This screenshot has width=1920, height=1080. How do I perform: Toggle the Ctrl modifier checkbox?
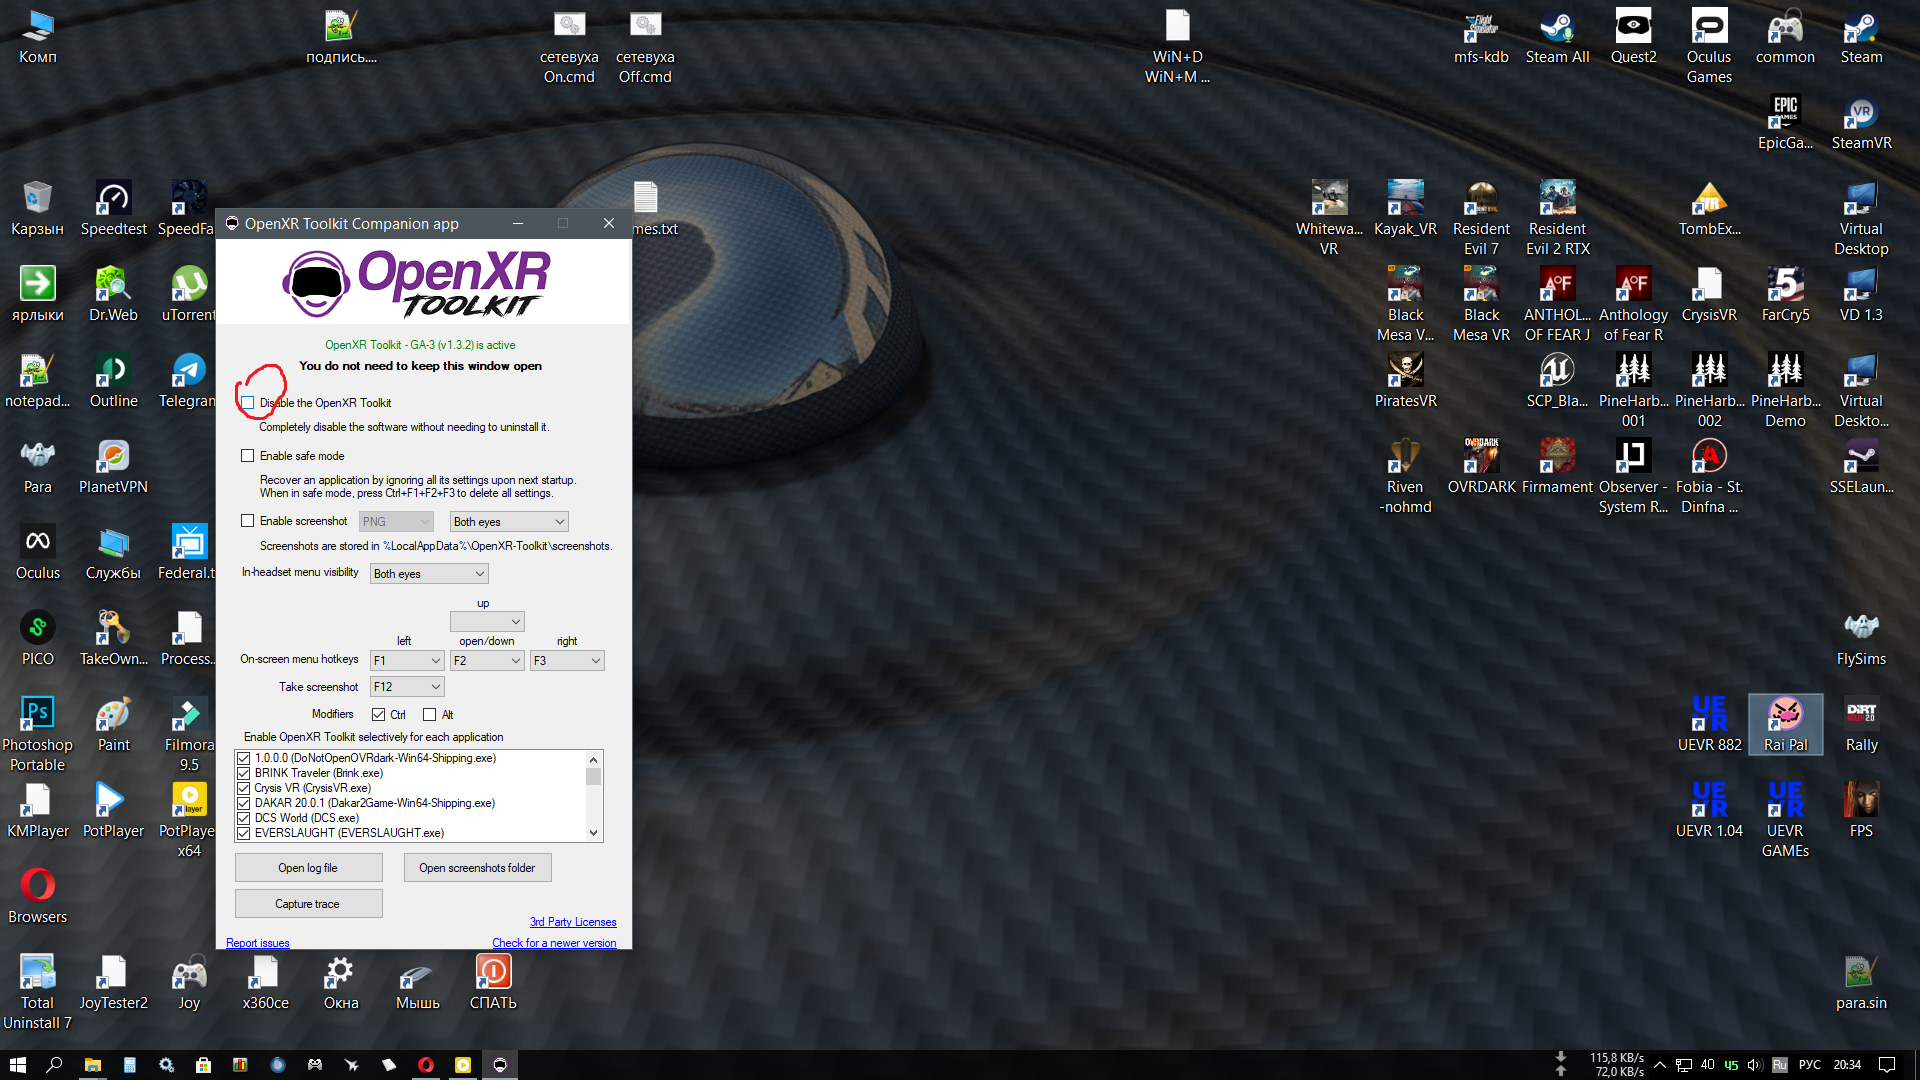(378, 714)
